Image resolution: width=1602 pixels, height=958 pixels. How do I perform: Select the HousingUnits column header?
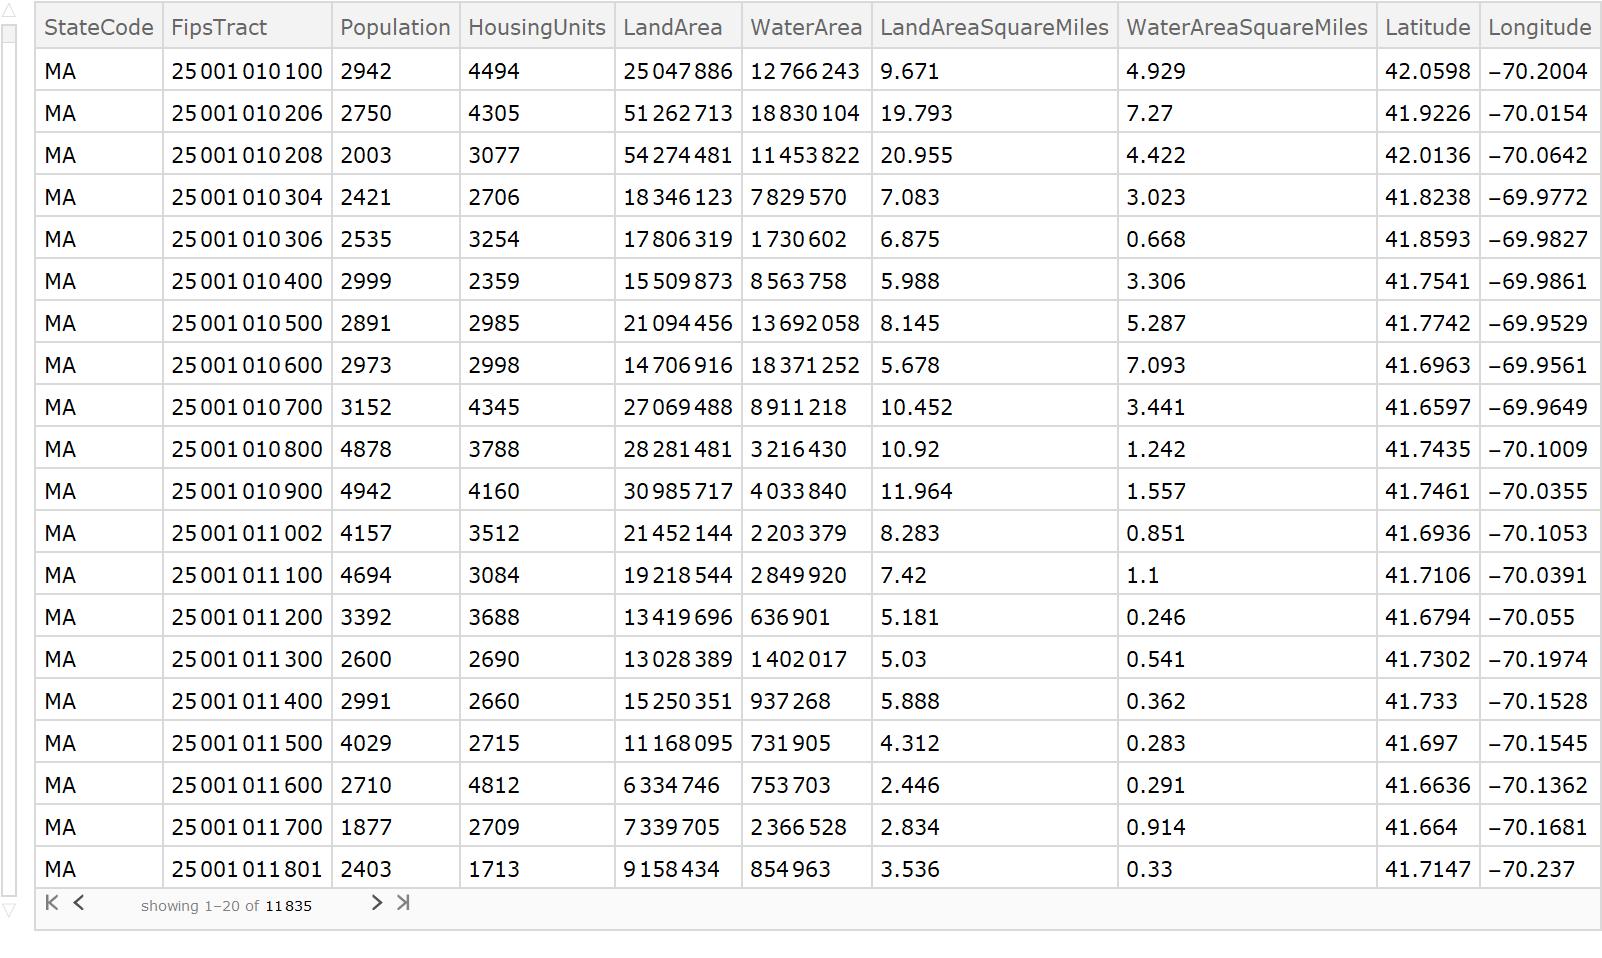[537, 27]
